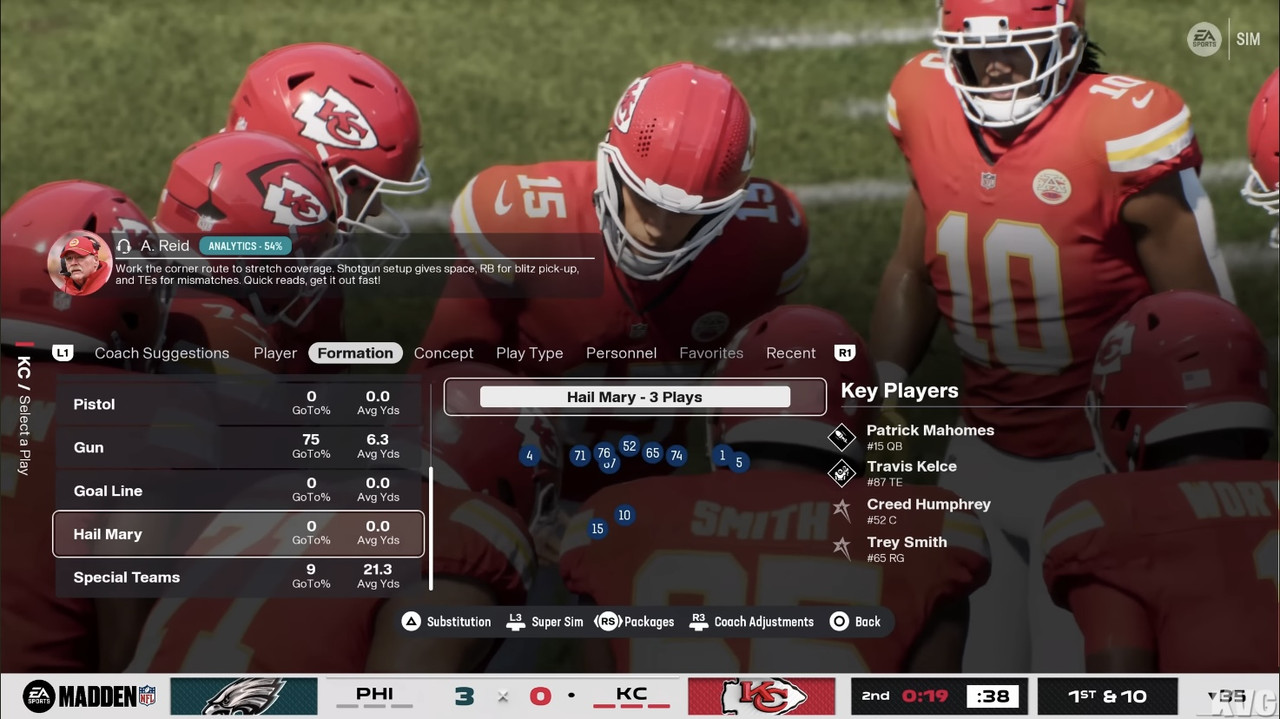The height and width of the screenshot is (719, 1280).
Task: Select the Gun formation row
Action: [239, 447]
